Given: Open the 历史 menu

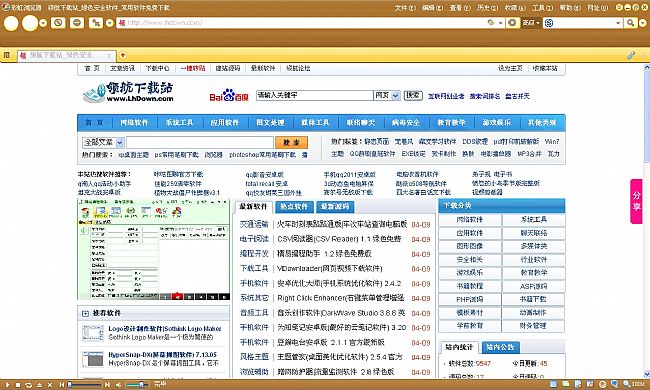Looking at the screenshot, I should (x=488, y=7).
